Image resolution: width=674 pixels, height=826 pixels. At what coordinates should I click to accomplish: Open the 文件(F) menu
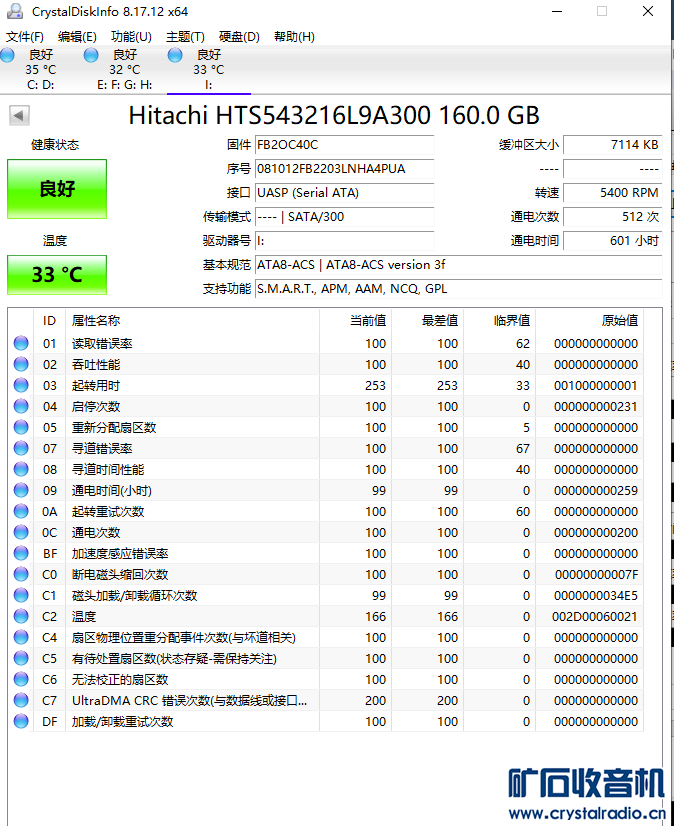(25, 36)
